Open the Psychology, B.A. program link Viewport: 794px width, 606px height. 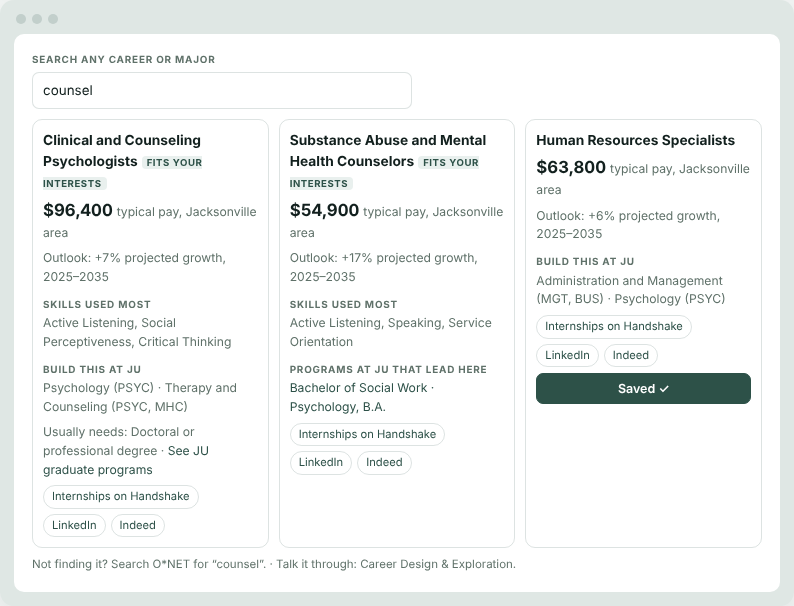tap(337, 407)
